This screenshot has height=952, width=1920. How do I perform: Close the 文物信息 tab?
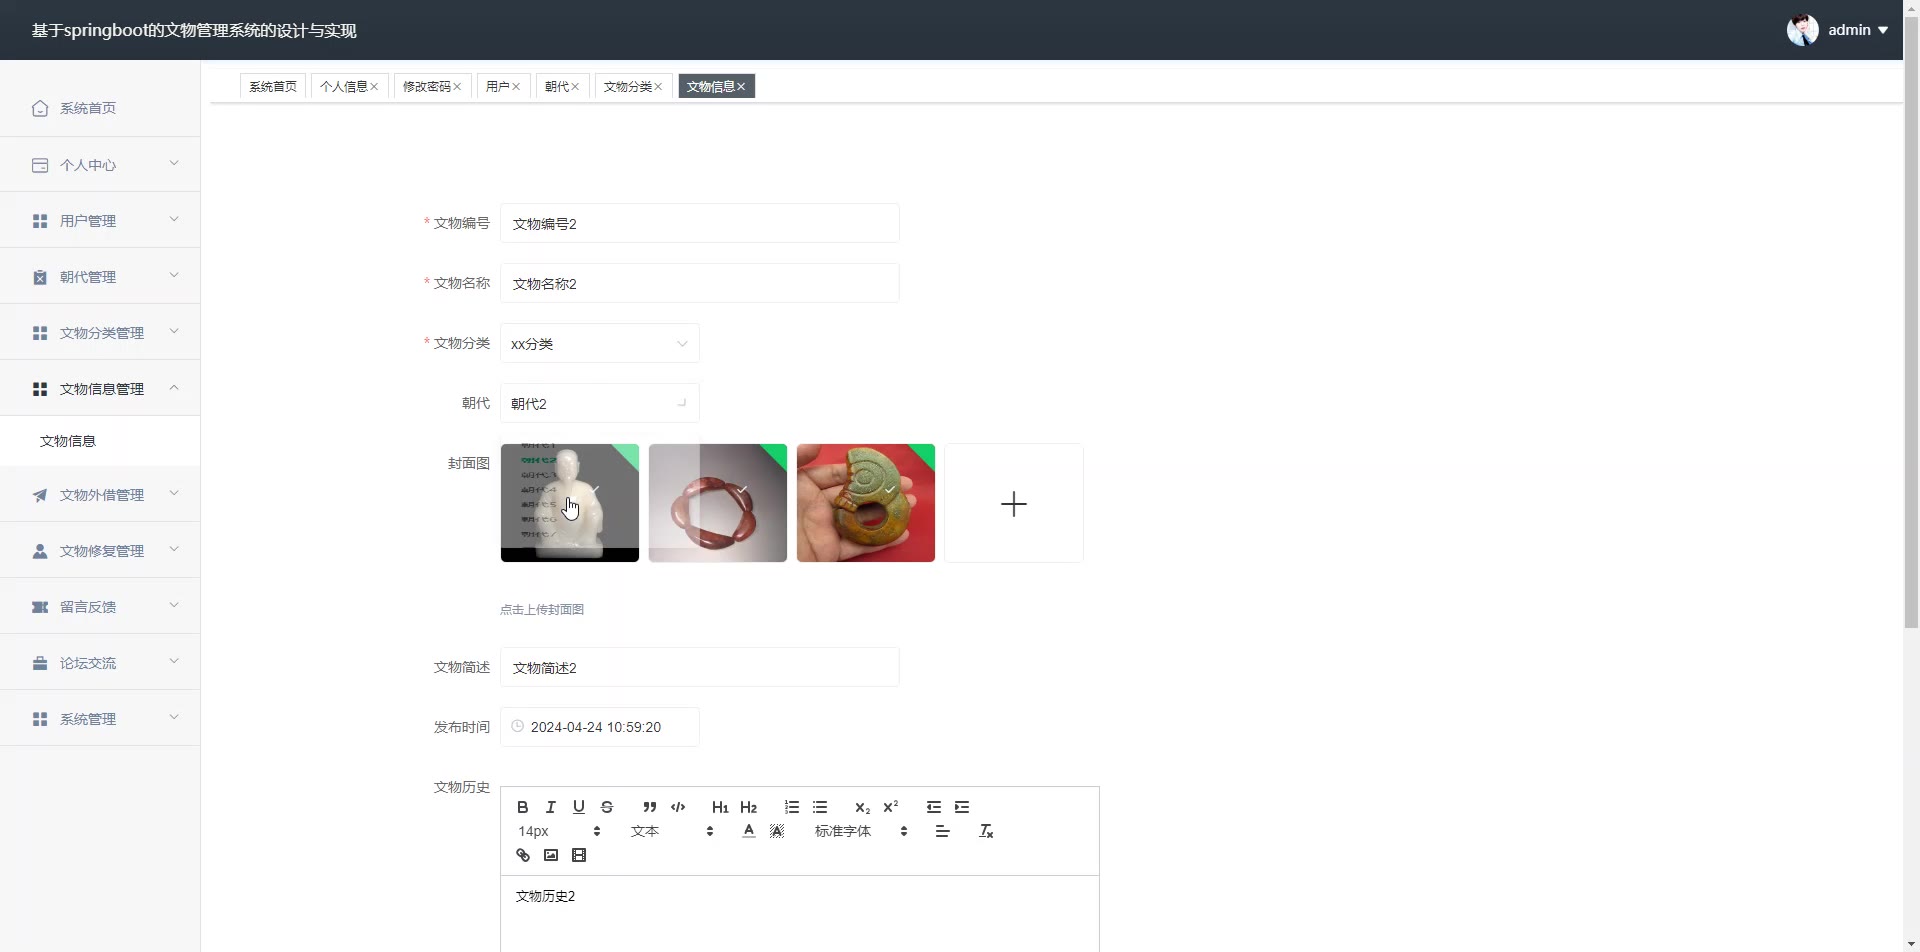click(741, 87)
